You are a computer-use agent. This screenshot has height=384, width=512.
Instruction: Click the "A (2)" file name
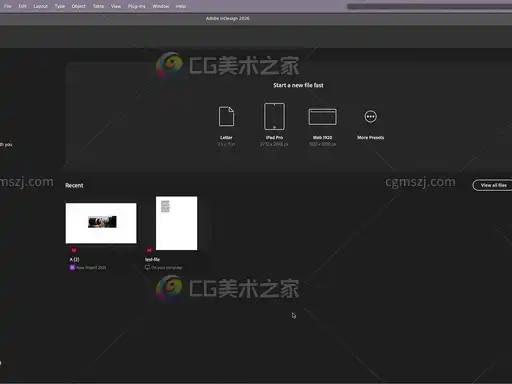coord(74,259)
